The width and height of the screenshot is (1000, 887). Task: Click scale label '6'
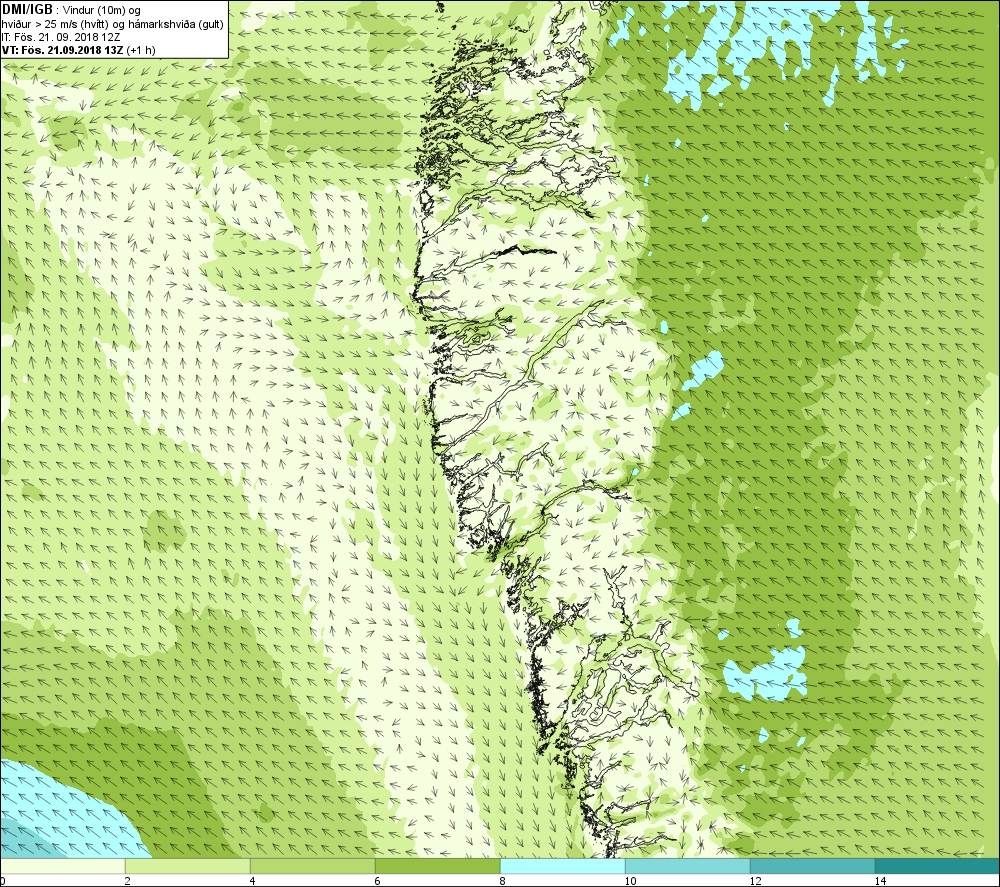[x=378, y=881]
